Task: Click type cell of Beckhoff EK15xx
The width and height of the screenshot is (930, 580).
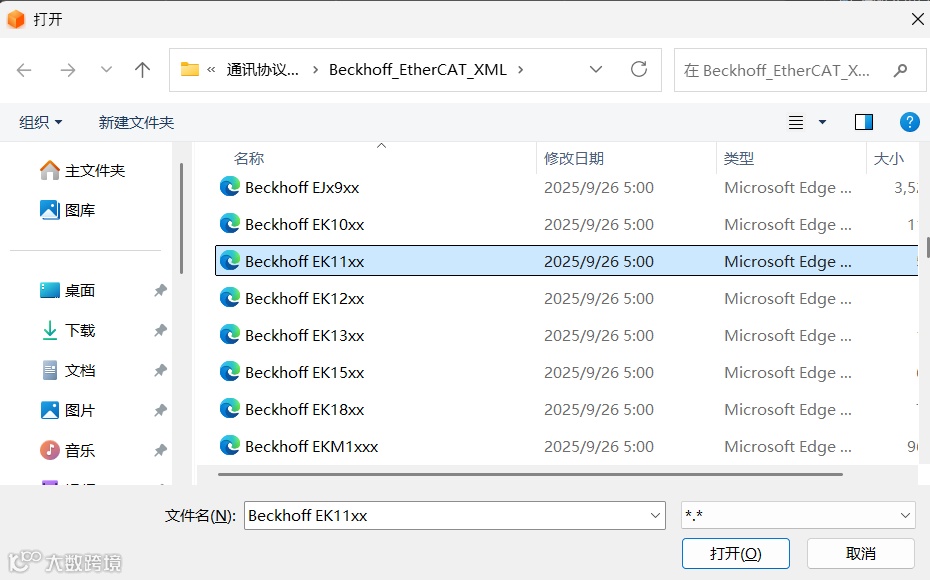Action: (x=788, y=372)
